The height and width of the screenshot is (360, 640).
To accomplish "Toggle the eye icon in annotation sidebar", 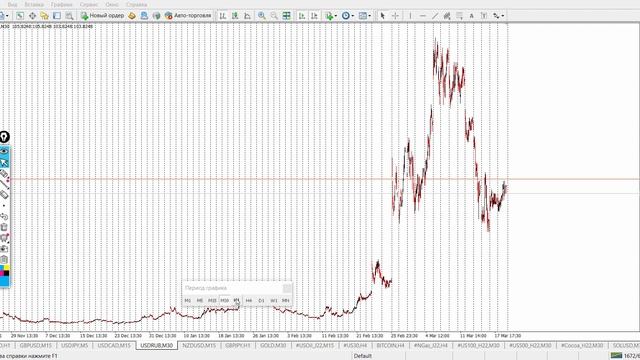I will pos(4,151).
